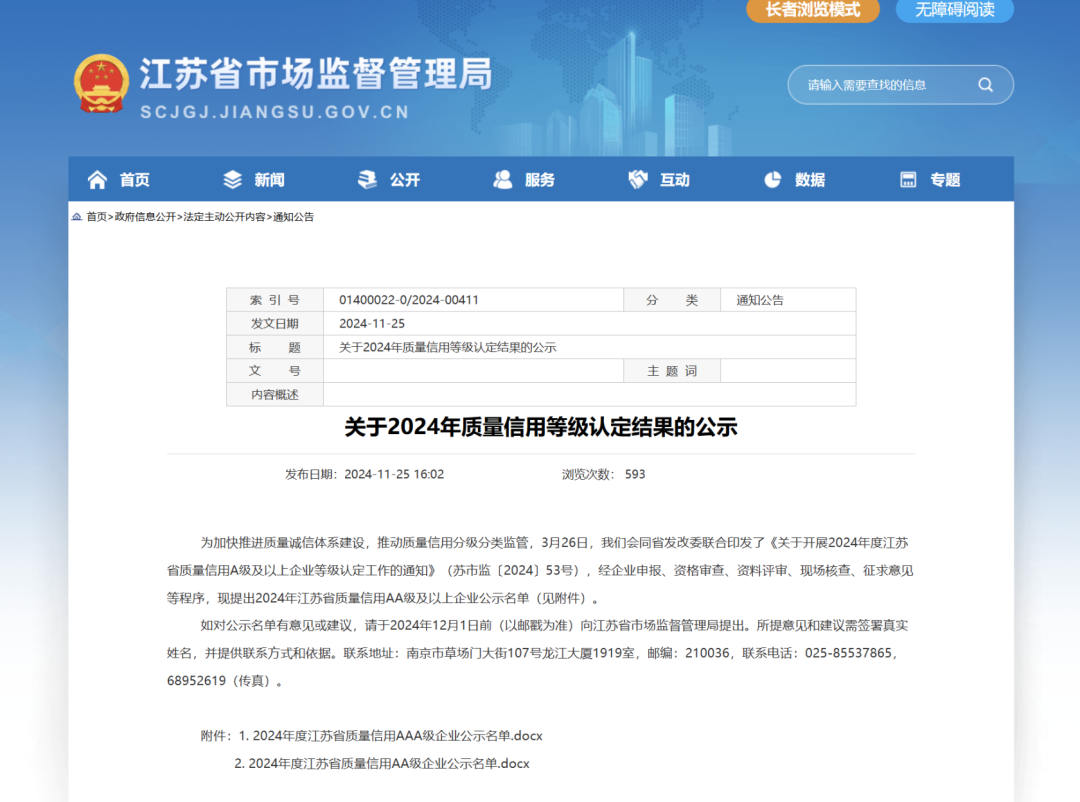This screenshot has height=802, width=1080.
Task: Toggle 无障碍阅读 accessibility reading
Action: tap(954, 10)
